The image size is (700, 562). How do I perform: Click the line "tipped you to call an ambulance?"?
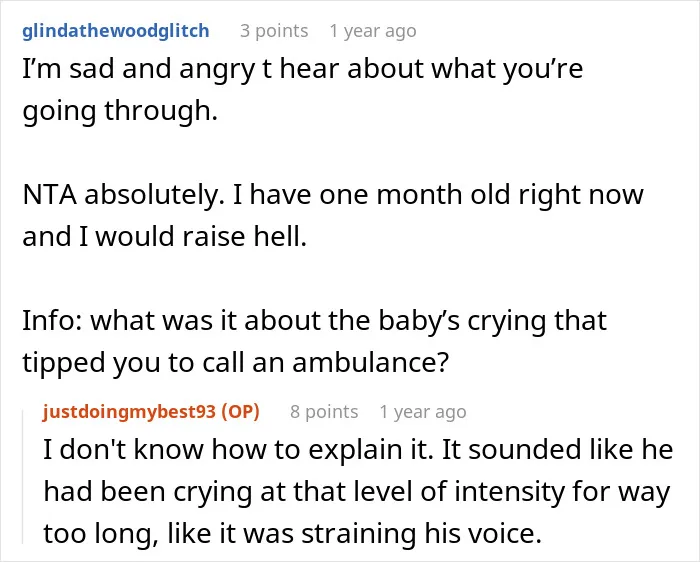pyautogui.click(x=235, y=362)
